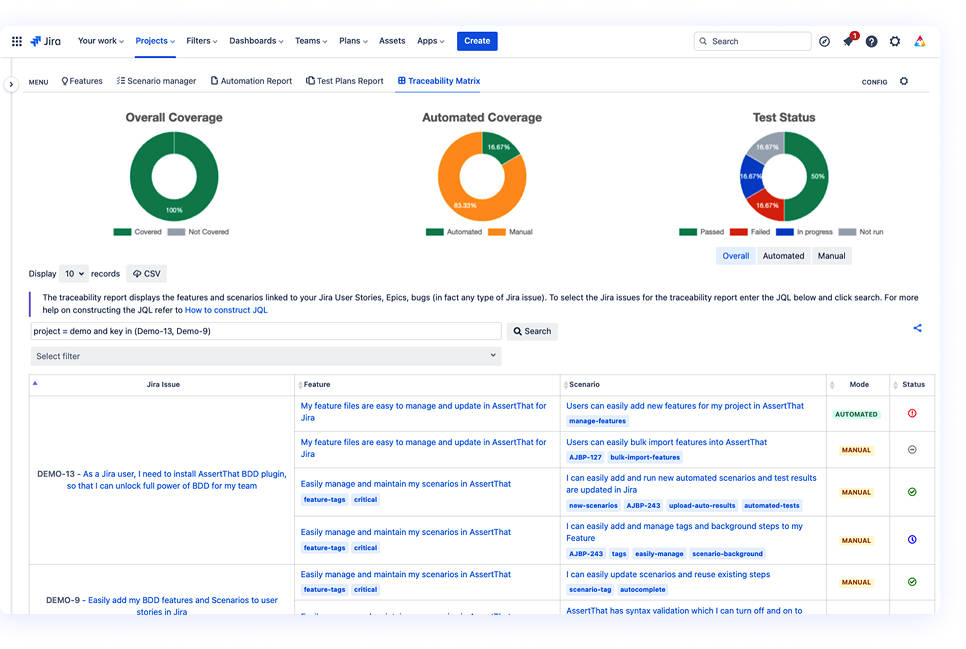The height and width of the screenshot is (649, 966).
Task: Open the Test Plans Report
Action: click(344, 81)
